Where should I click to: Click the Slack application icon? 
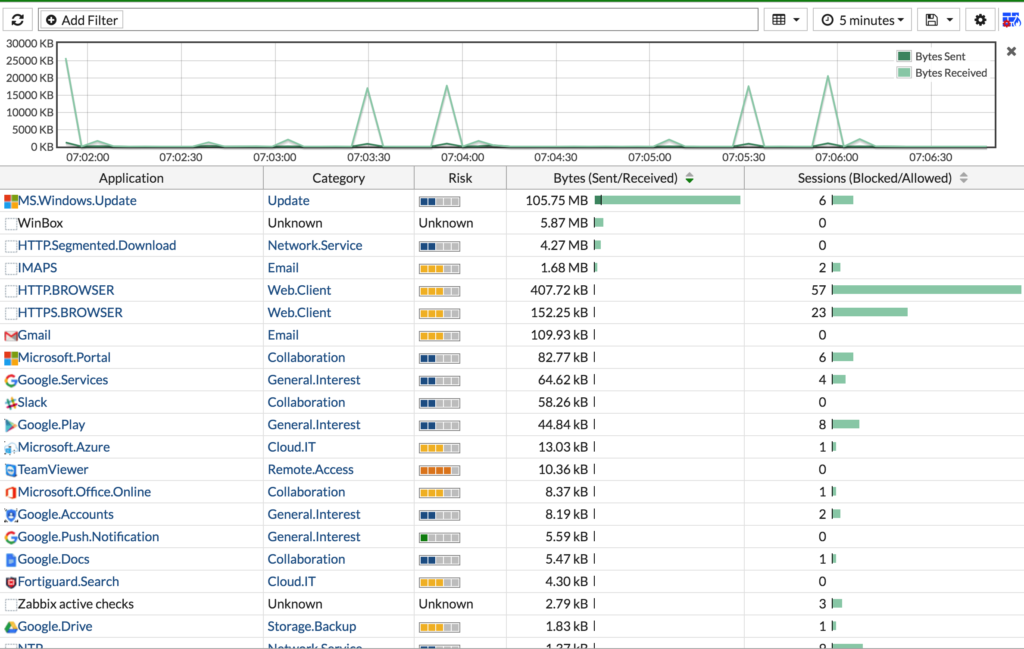click(x=10, y=403)
